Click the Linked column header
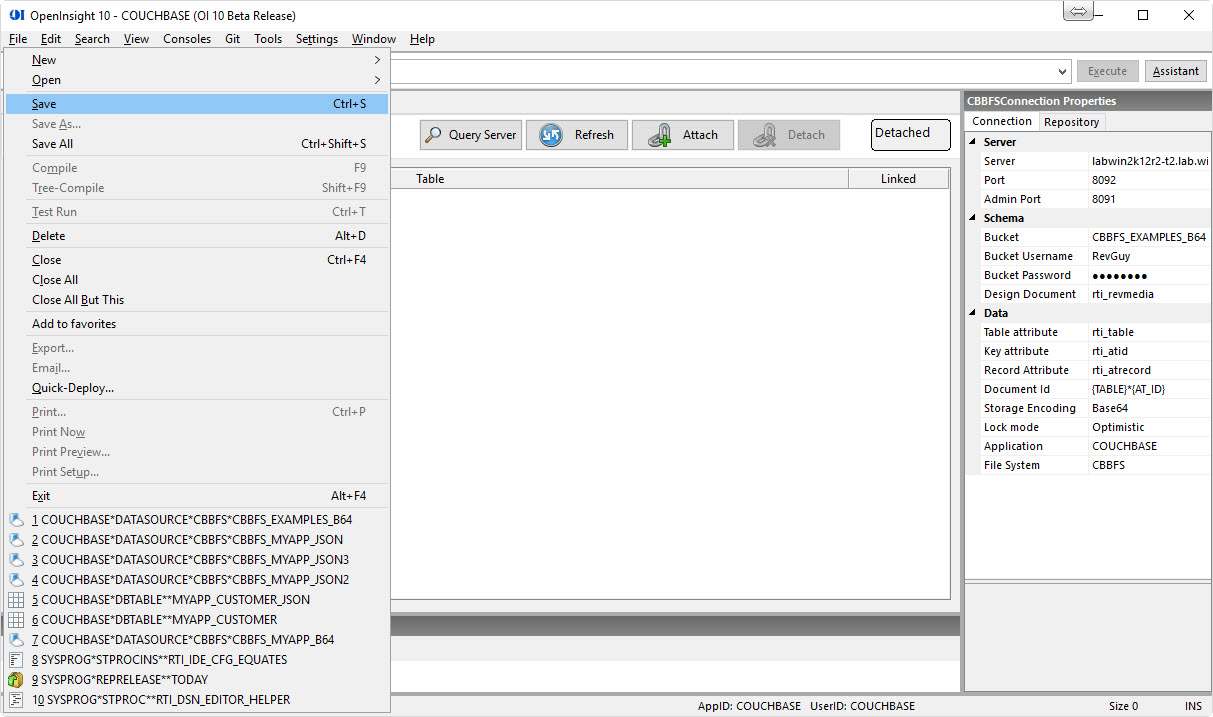Viewport: 1213px width, 717px height. [898, 179]
